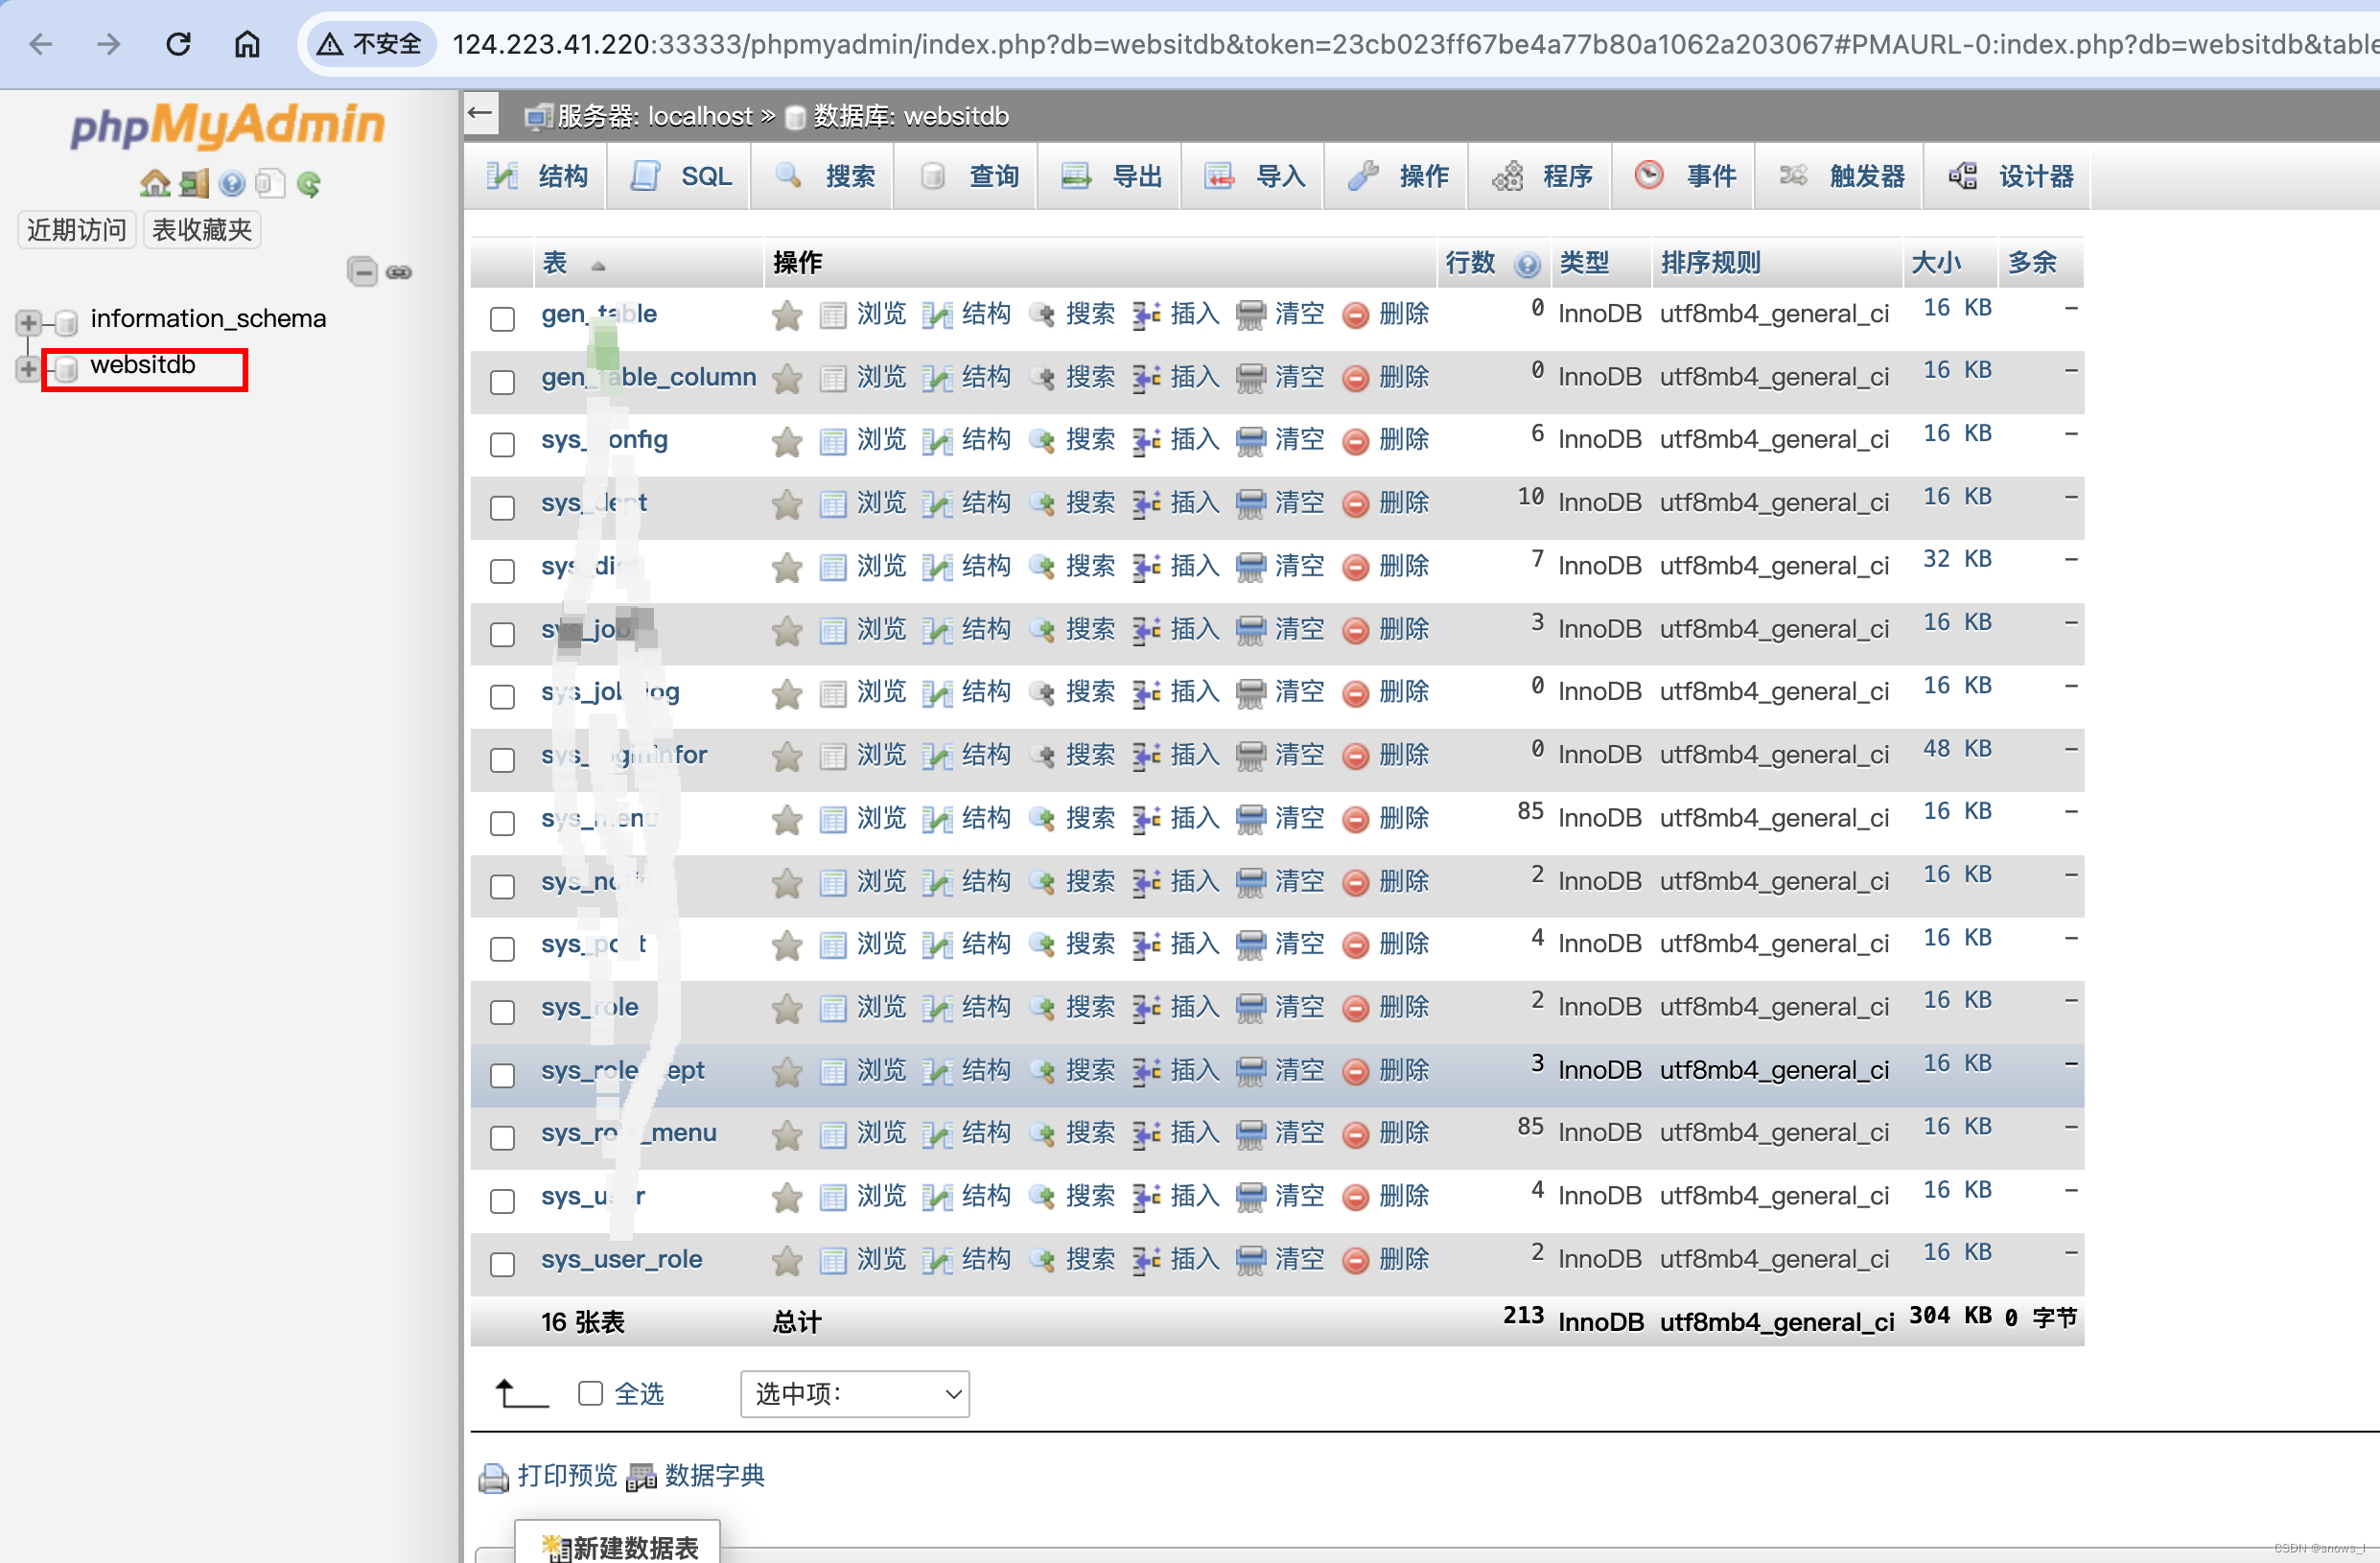Select the sys_role_menu row checkbox
The height and width of the screenshot is (1563, 2380).
tap(502, 1138)
